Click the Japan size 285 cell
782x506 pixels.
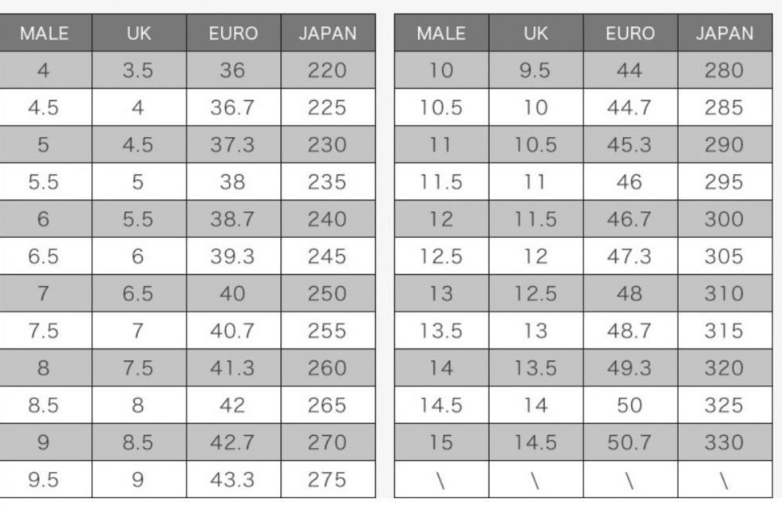pyautogui.click(x=724, y=108)
